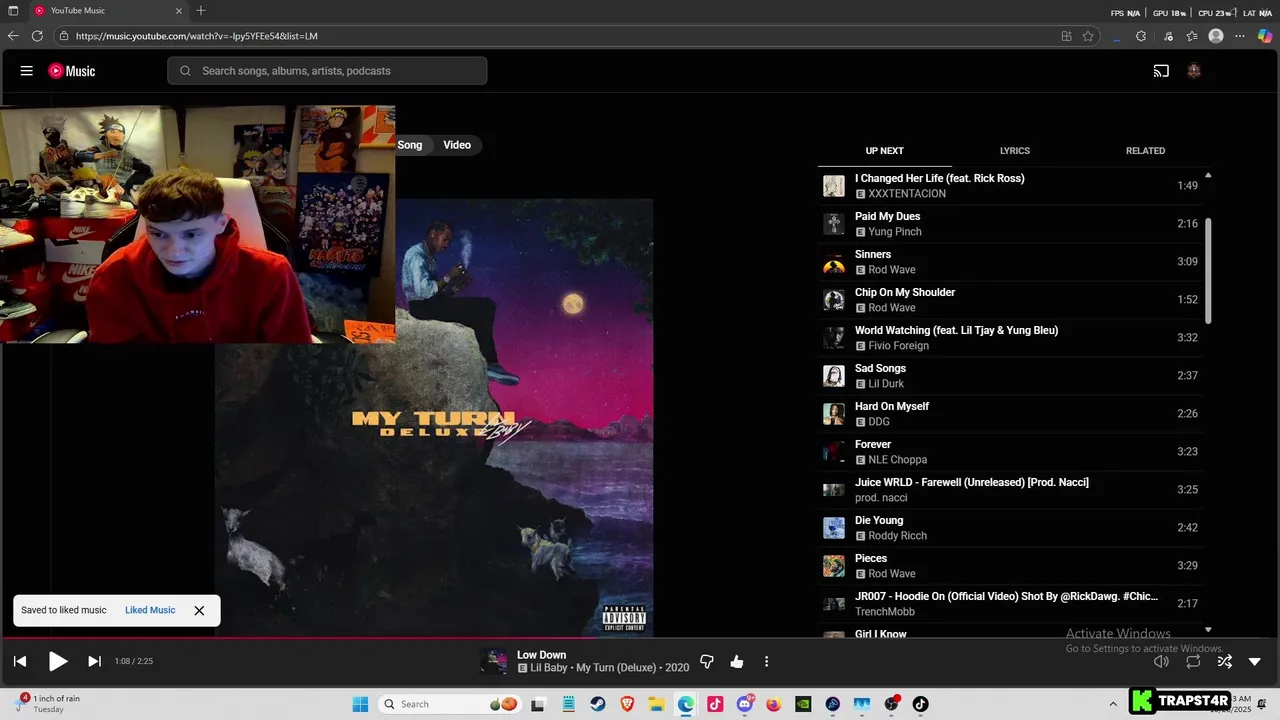Viewport: 1280px width, 720px height.
Task: Open the account avatar menu in YouTube Music
Action: 1193,71
